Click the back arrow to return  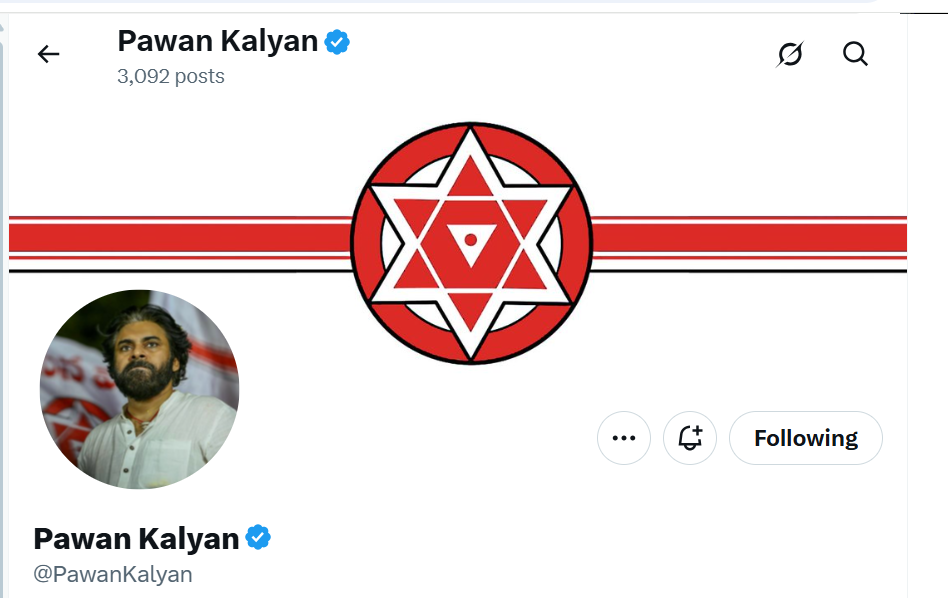48,54
